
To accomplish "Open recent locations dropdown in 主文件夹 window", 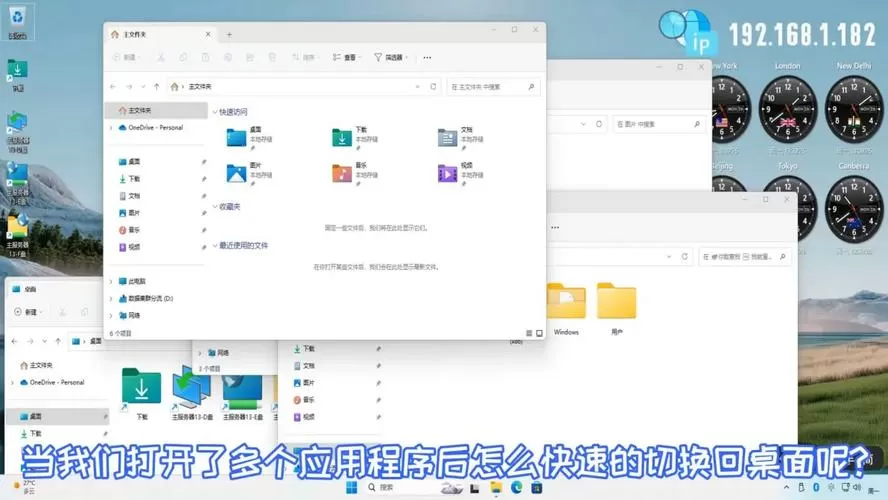I will tap(143, 87).
